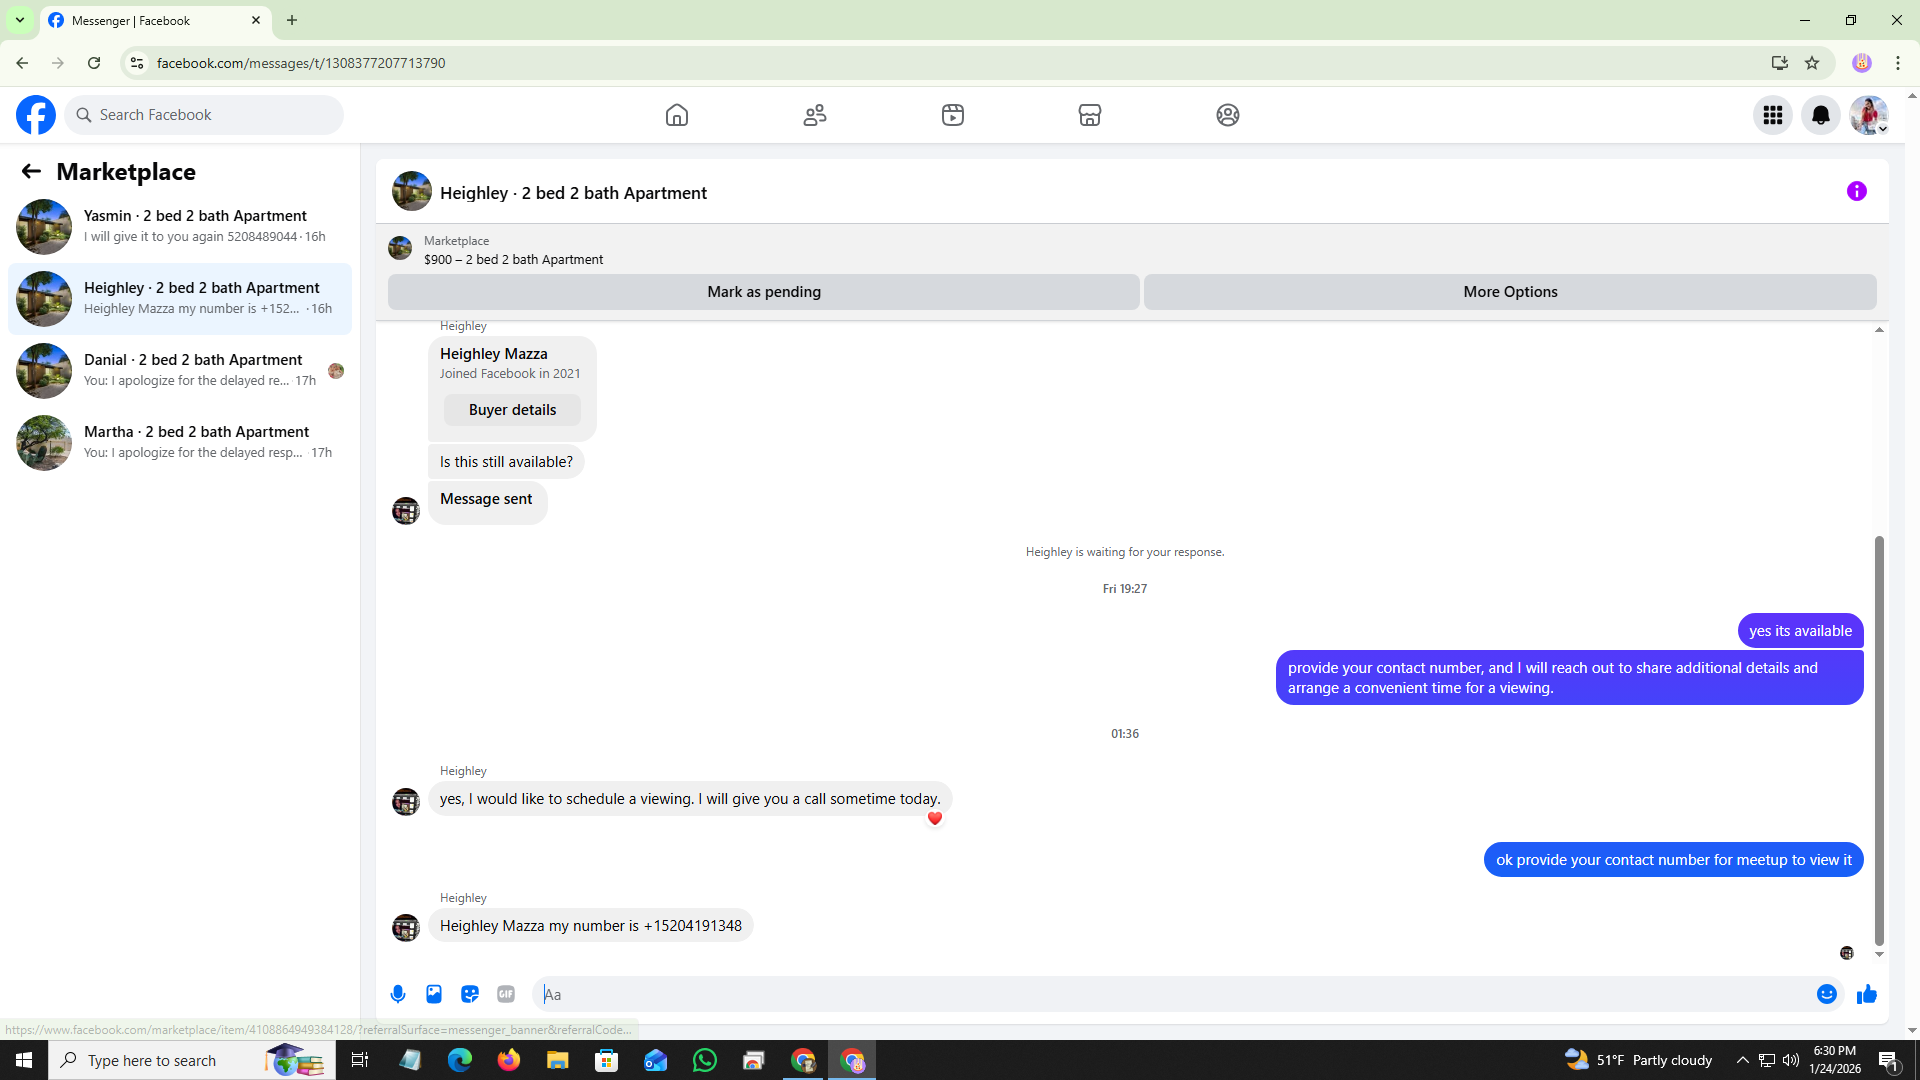Go back from Marketplace messages
Screen dimensions: 1920x1080
[31, 172]
